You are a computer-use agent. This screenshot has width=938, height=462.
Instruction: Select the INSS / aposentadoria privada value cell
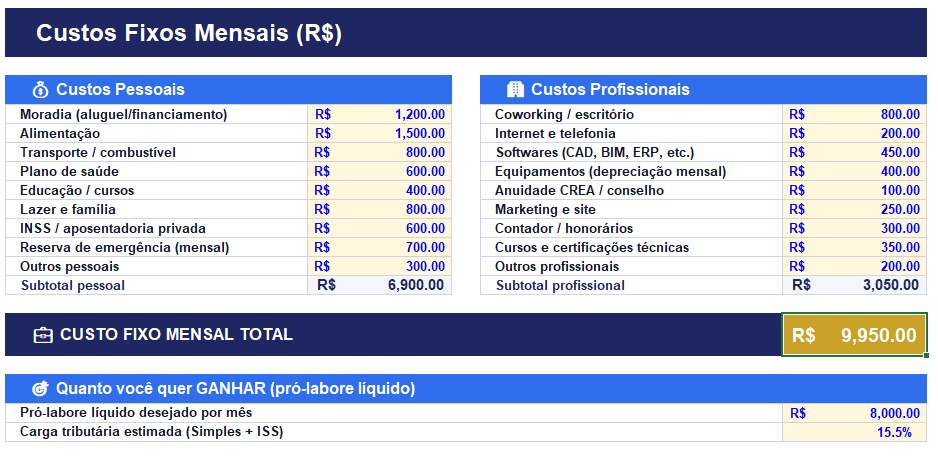point(380,229)
